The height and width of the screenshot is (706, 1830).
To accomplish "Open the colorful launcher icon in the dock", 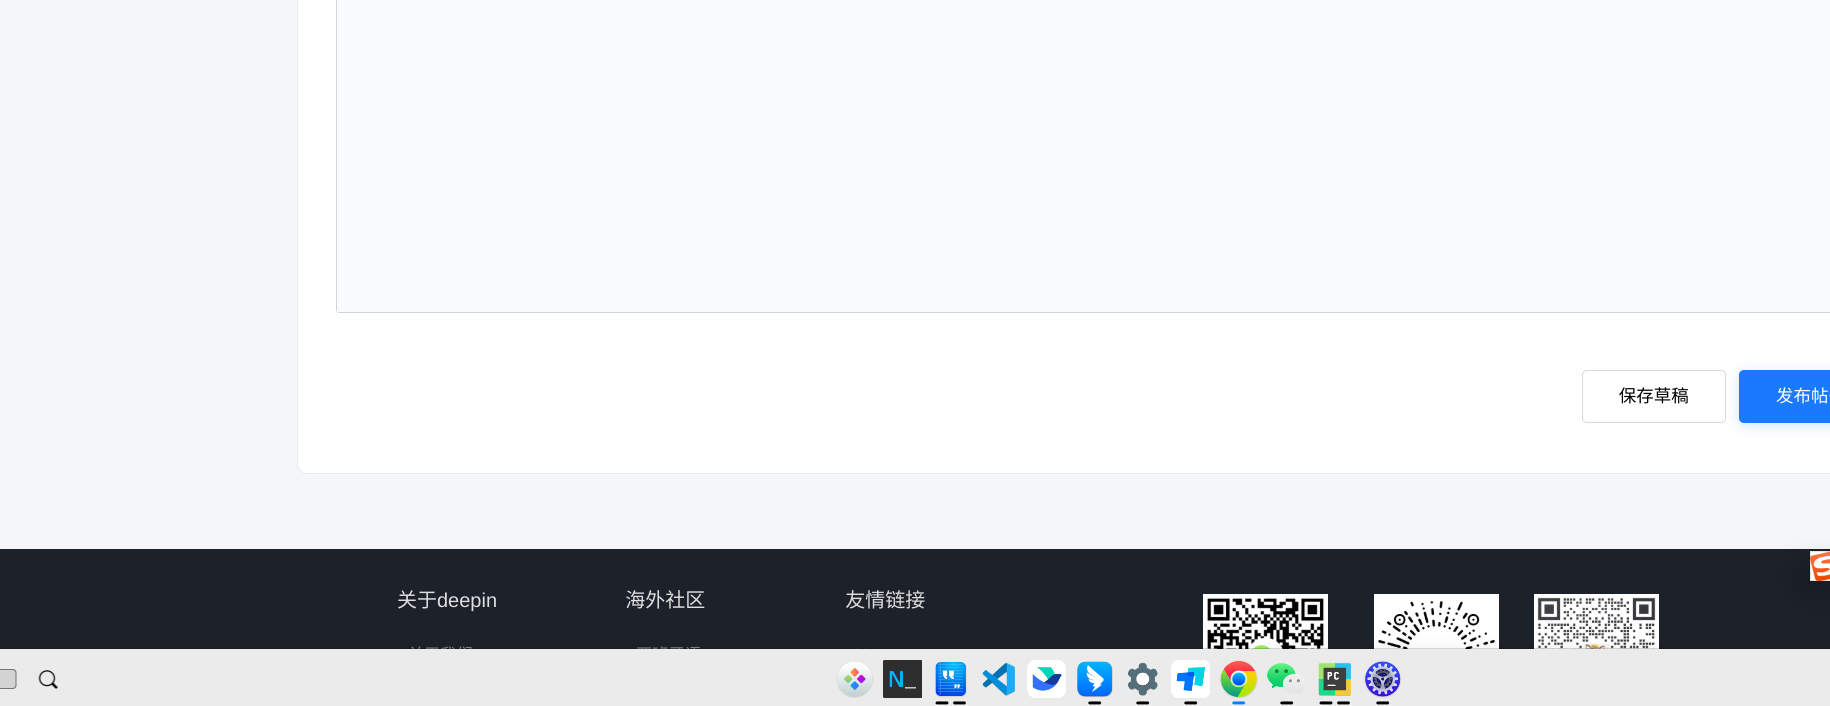I will coord(854,680).
